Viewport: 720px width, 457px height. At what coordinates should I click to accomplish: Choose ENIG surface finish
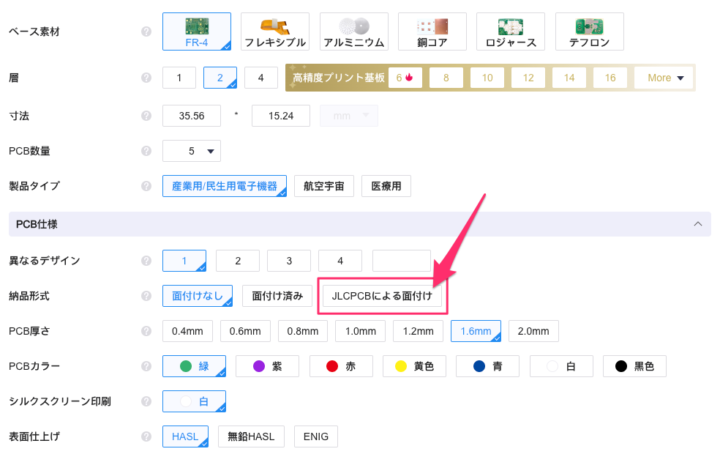(316, 437)
